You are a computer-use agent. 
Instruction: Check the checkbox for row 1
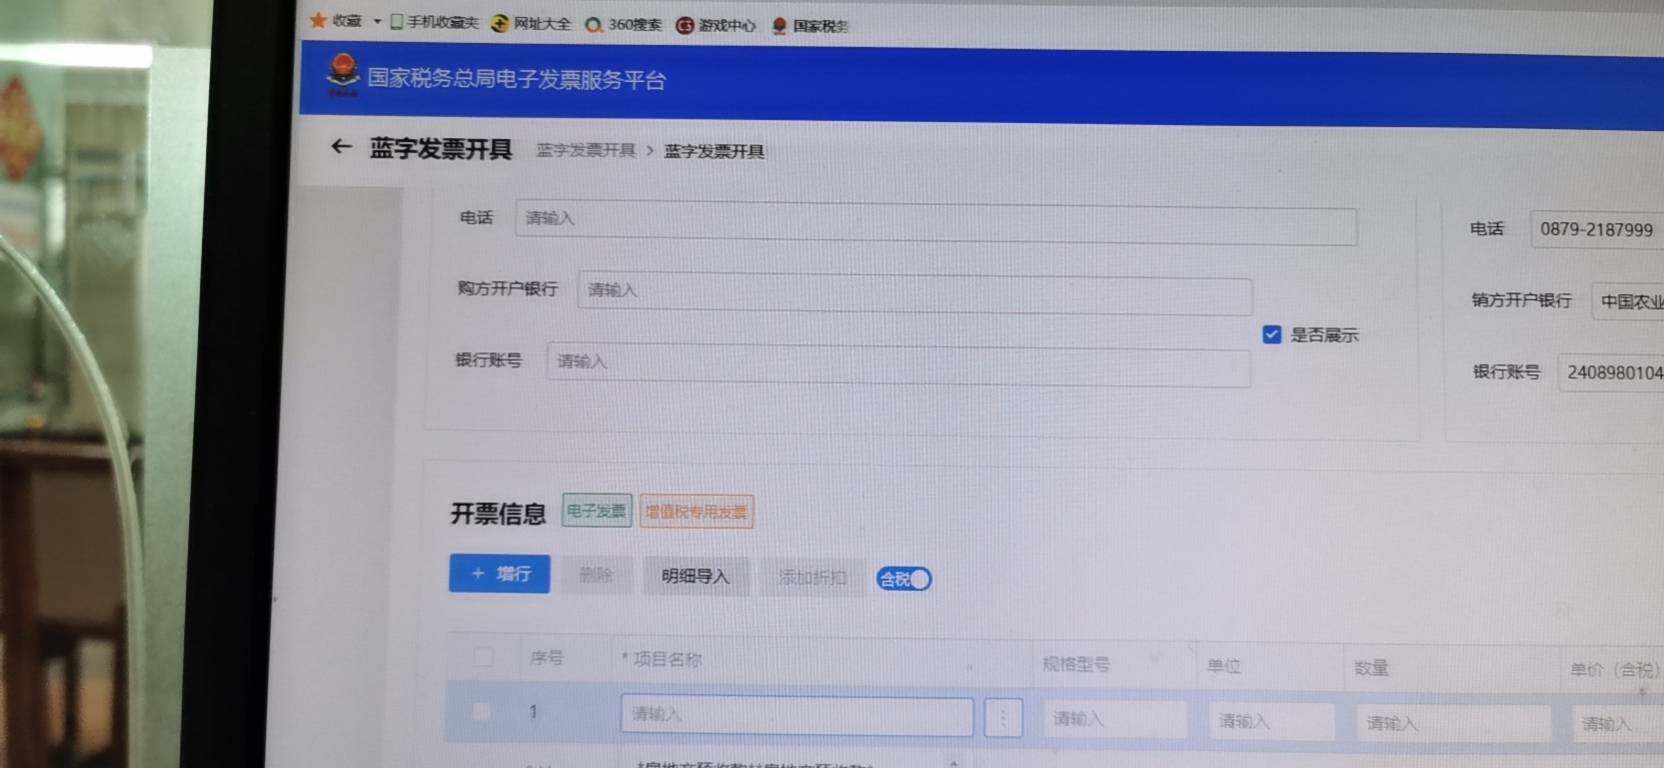481,711
